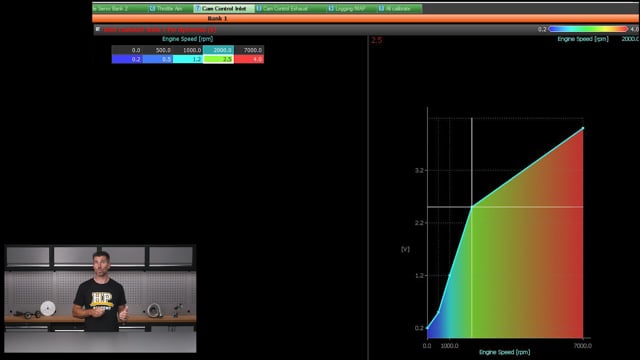This screenshot has height=360, width=640.
Task: Open the Logging MAP tab
Action: tap(351, 8)
